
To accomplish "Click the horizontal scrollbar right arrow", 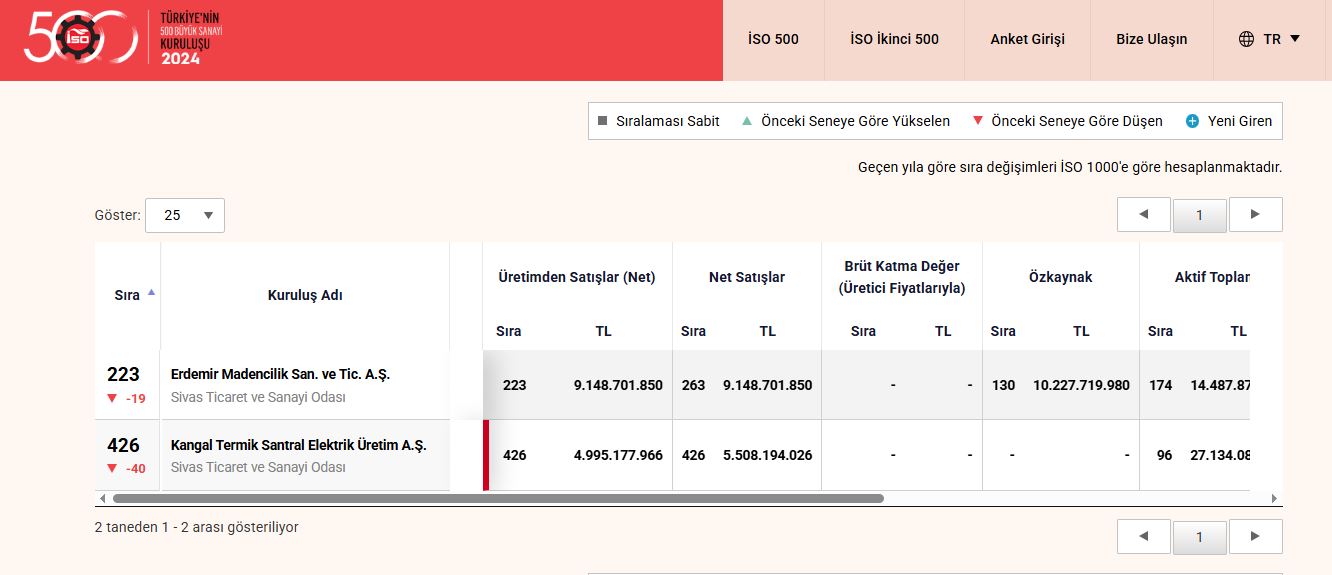I will click(x=1274, y=498).
